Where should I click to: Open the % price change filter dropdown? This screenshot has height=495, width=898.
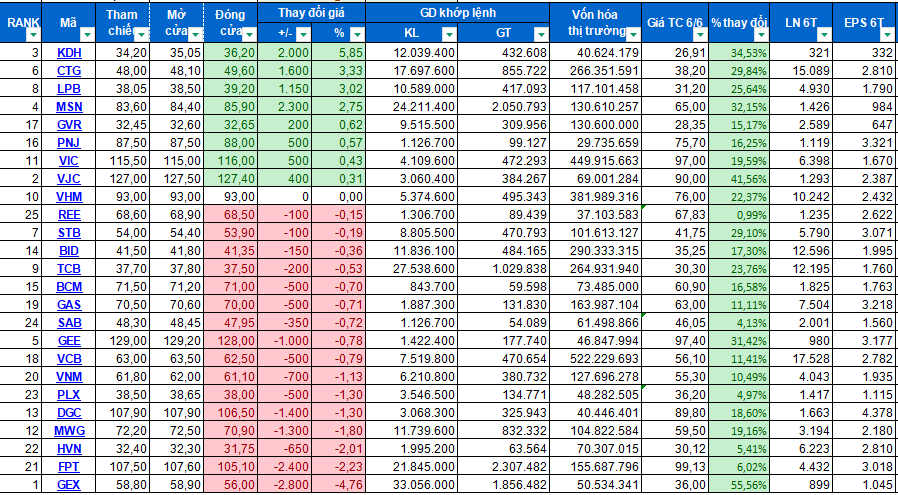(357, 35)
